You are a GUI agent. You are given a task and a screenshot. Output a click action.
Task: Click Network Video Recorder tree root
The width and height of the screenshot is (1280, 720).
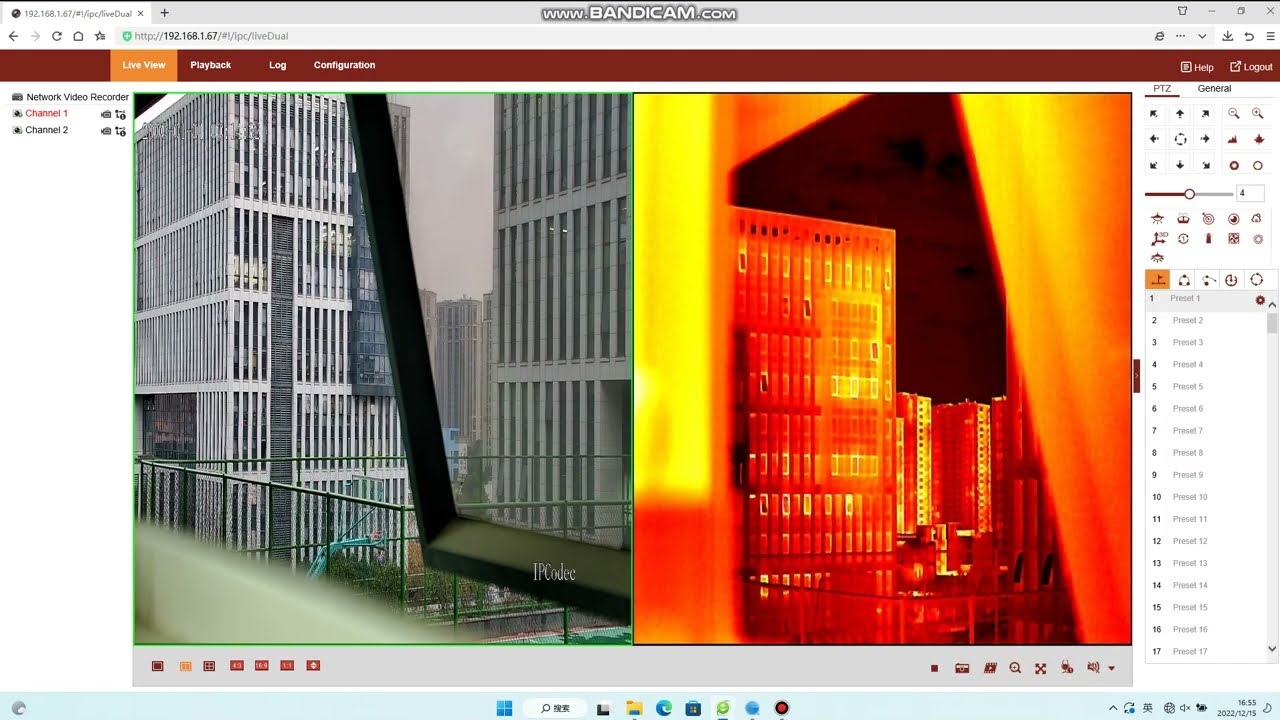pyautogui.click(x=77, y=97)
